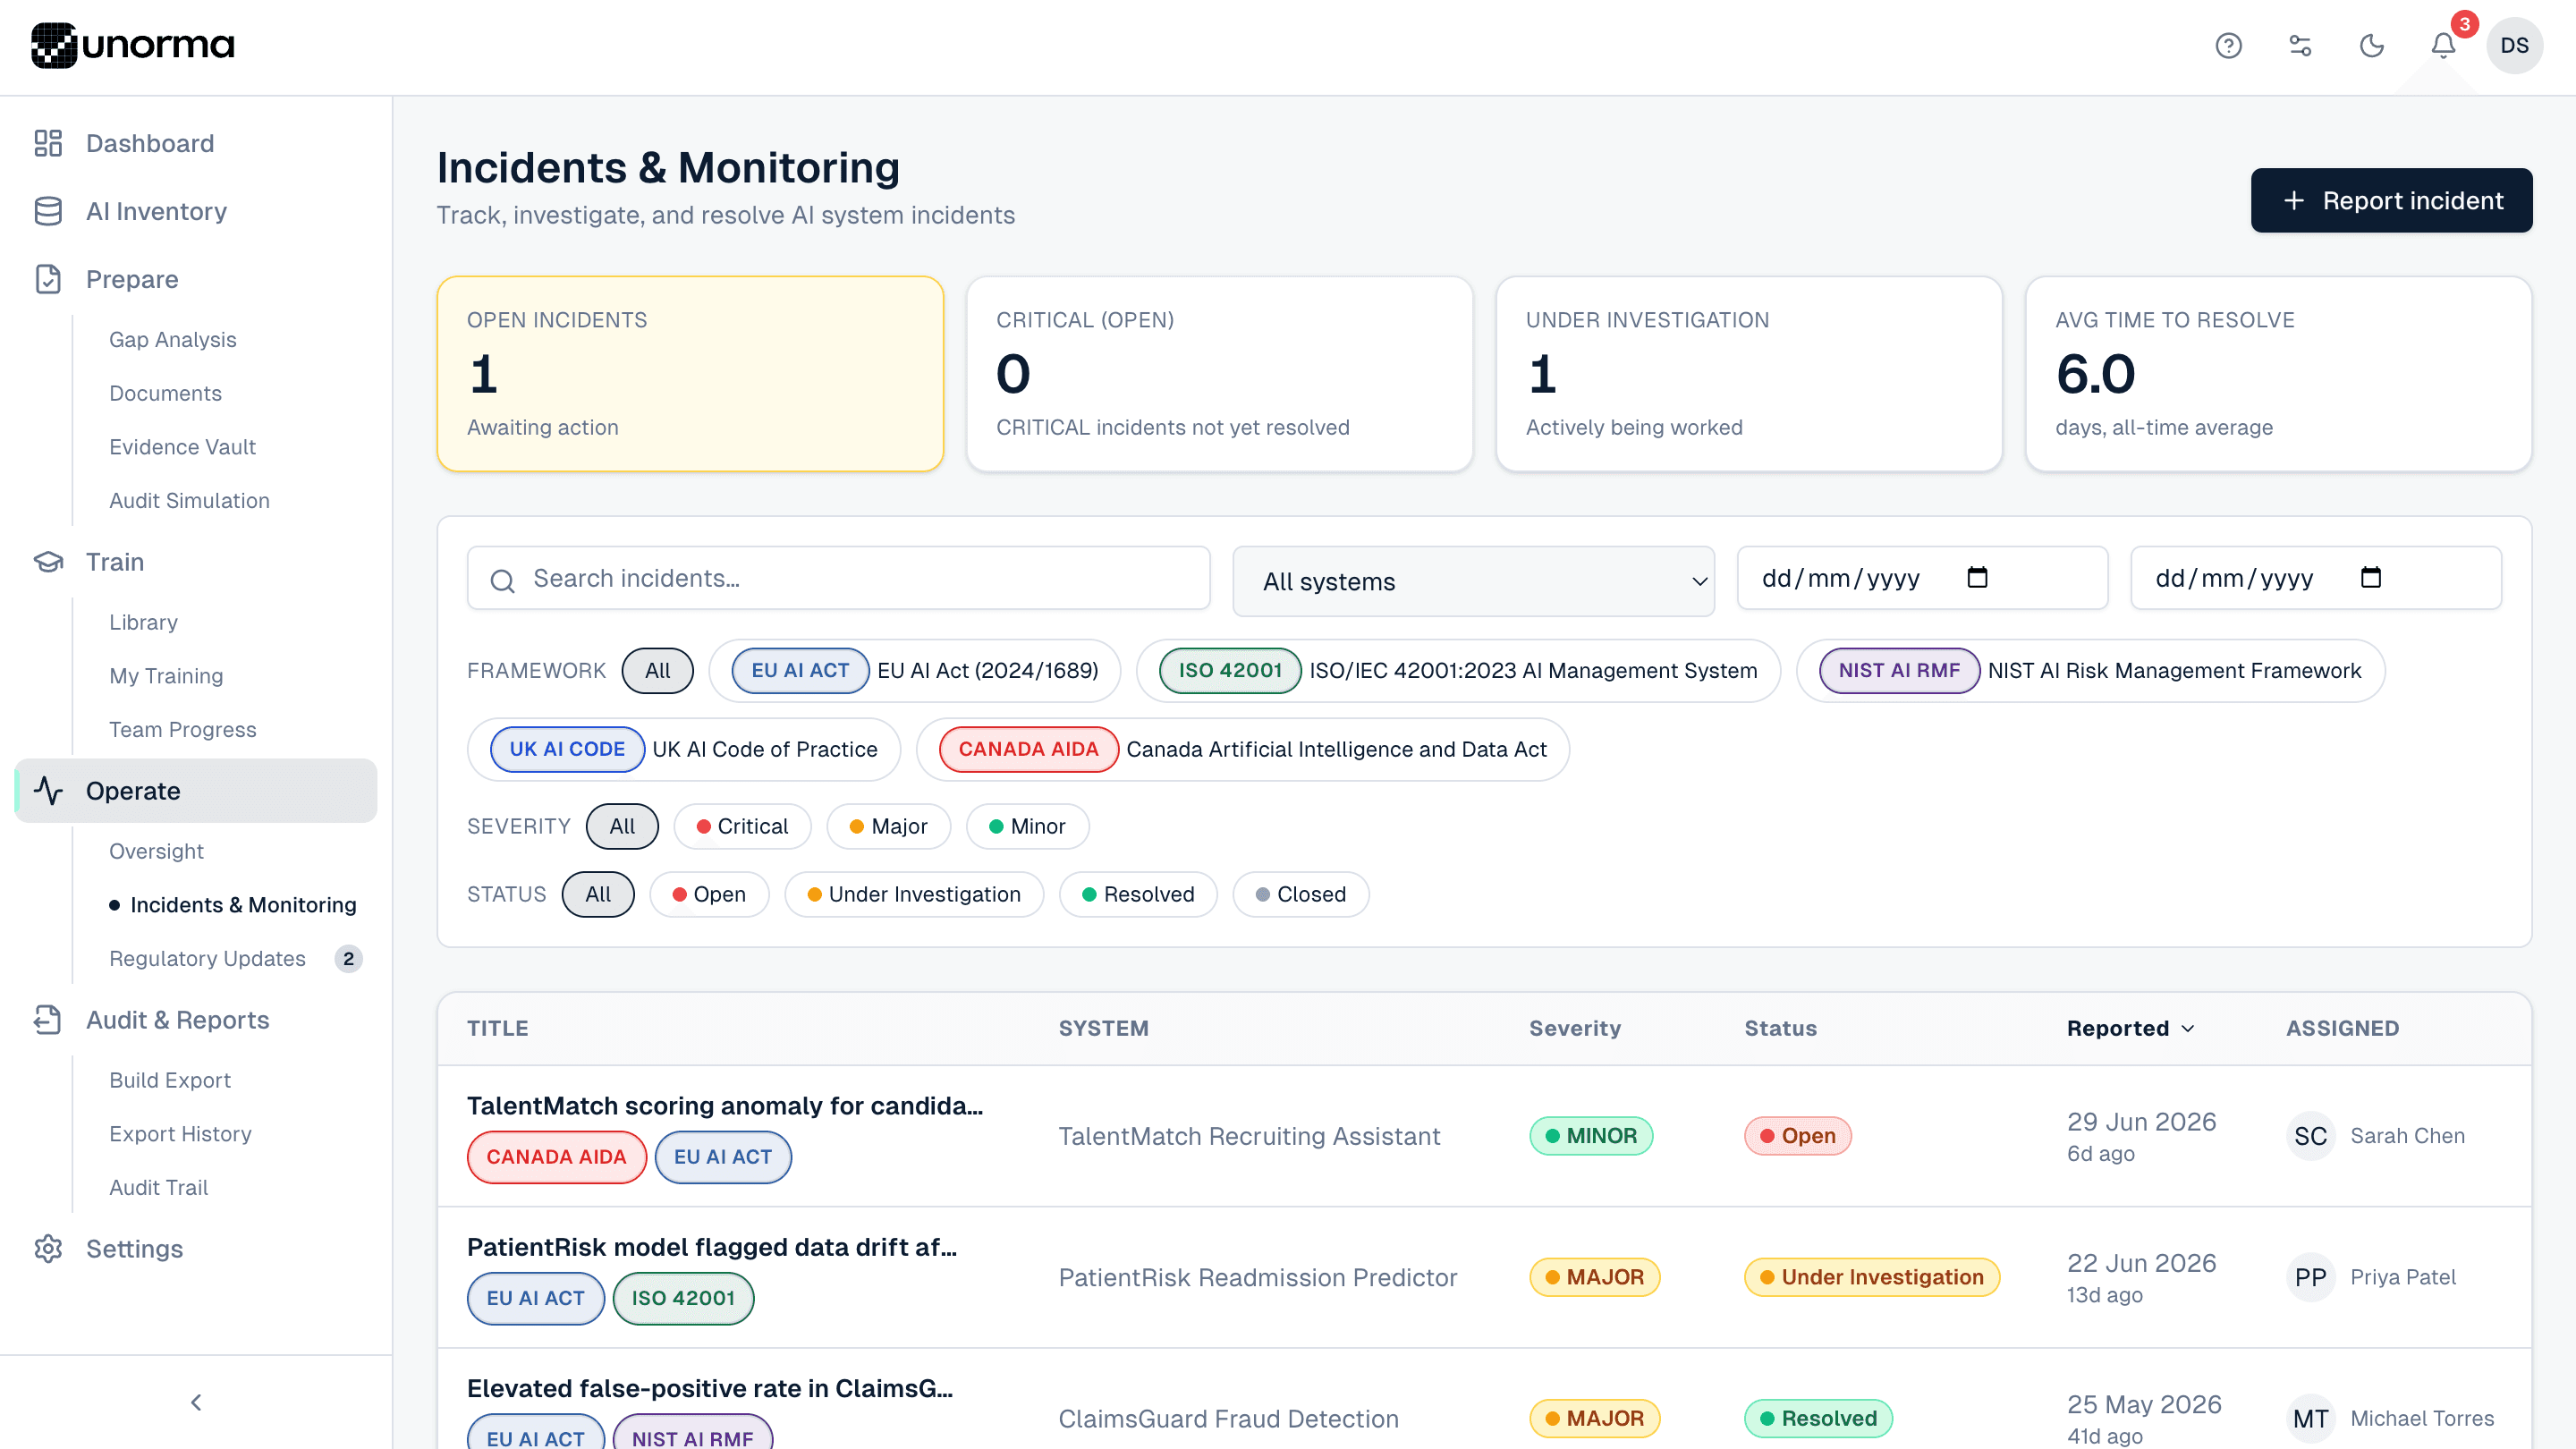
Task: Click the plus icon on Report incident
Action: (2294, 201)
